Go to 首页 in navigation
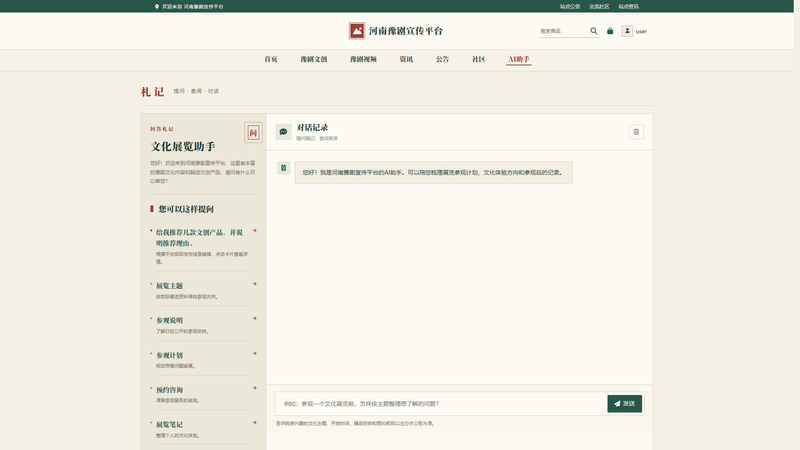This screenshot has width=800, height=450. pyautogui.click(x=271, y=59)
